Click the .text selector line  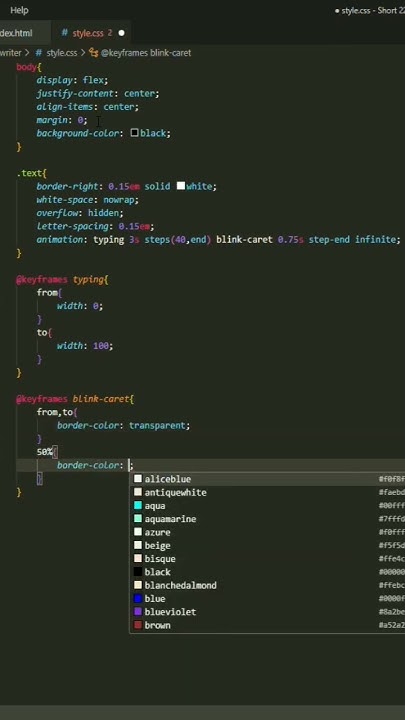point(32,174)
